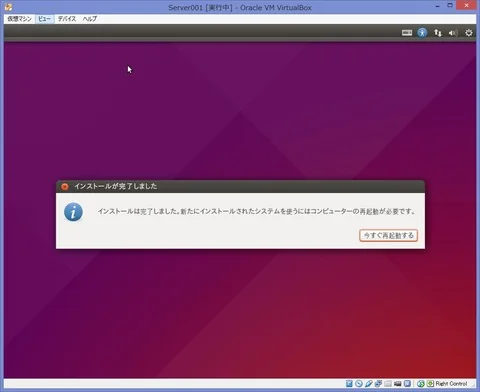Click the keyboard capture icon beside Right Control
The image size is (480, 392).
pyautogui.click(x=430, y=384)
